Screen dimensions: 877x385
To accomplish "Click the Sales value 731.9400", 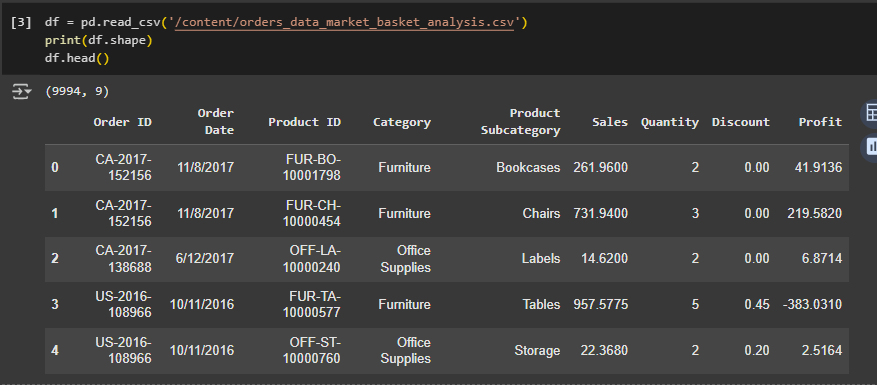I will tap(600, 213).
